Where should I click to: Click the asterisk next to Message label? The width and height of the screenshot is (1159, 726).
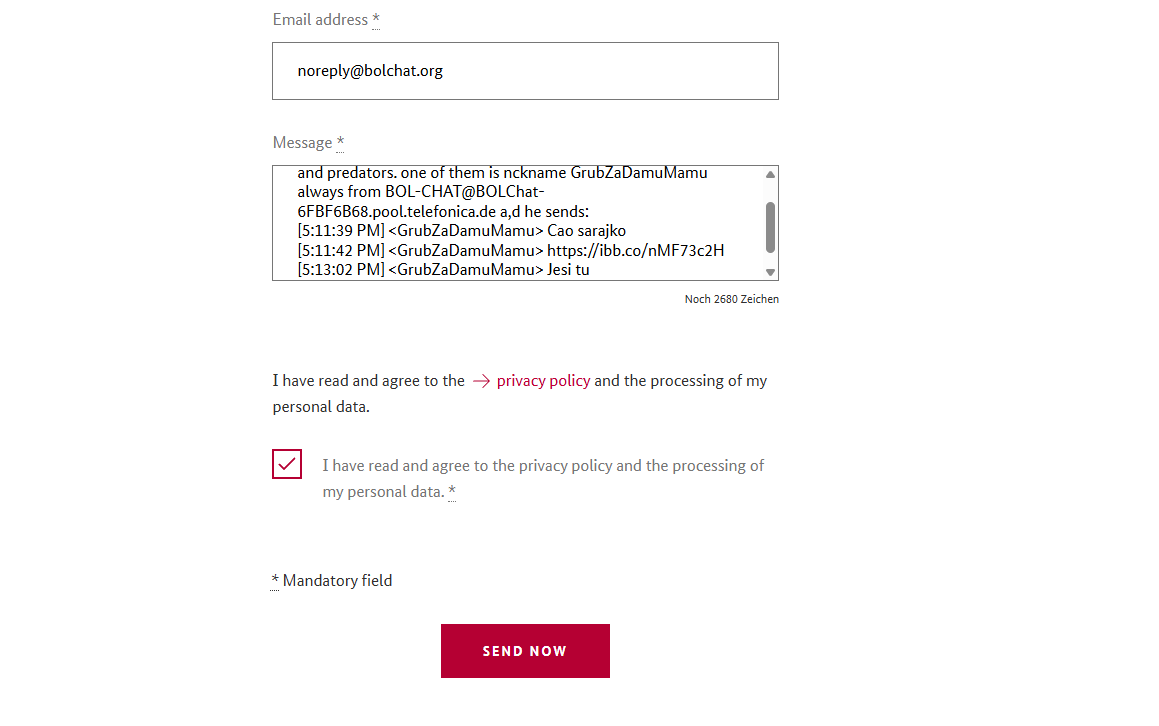tap(340, 143)
